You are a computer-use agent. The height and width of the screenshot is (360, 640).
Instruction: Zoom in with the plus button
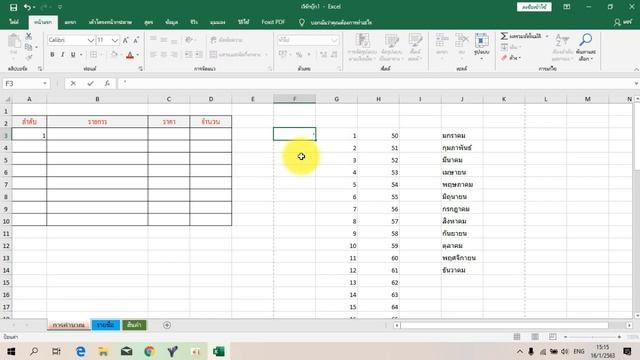click(619, 337)
